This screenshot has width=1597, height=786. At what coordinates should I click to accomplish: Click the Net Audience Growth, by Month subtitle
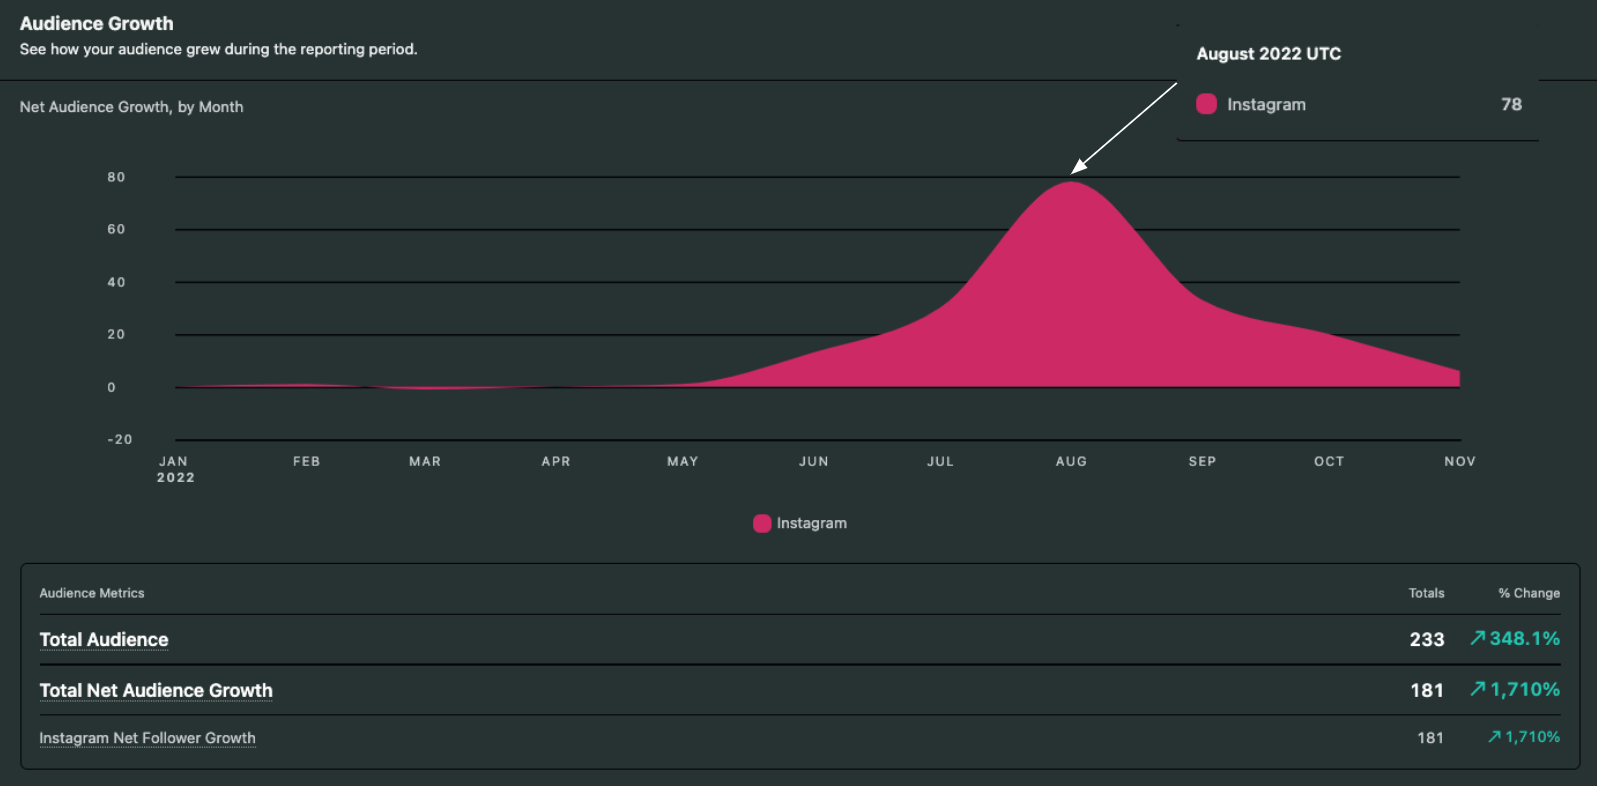[x=131, y=107]
